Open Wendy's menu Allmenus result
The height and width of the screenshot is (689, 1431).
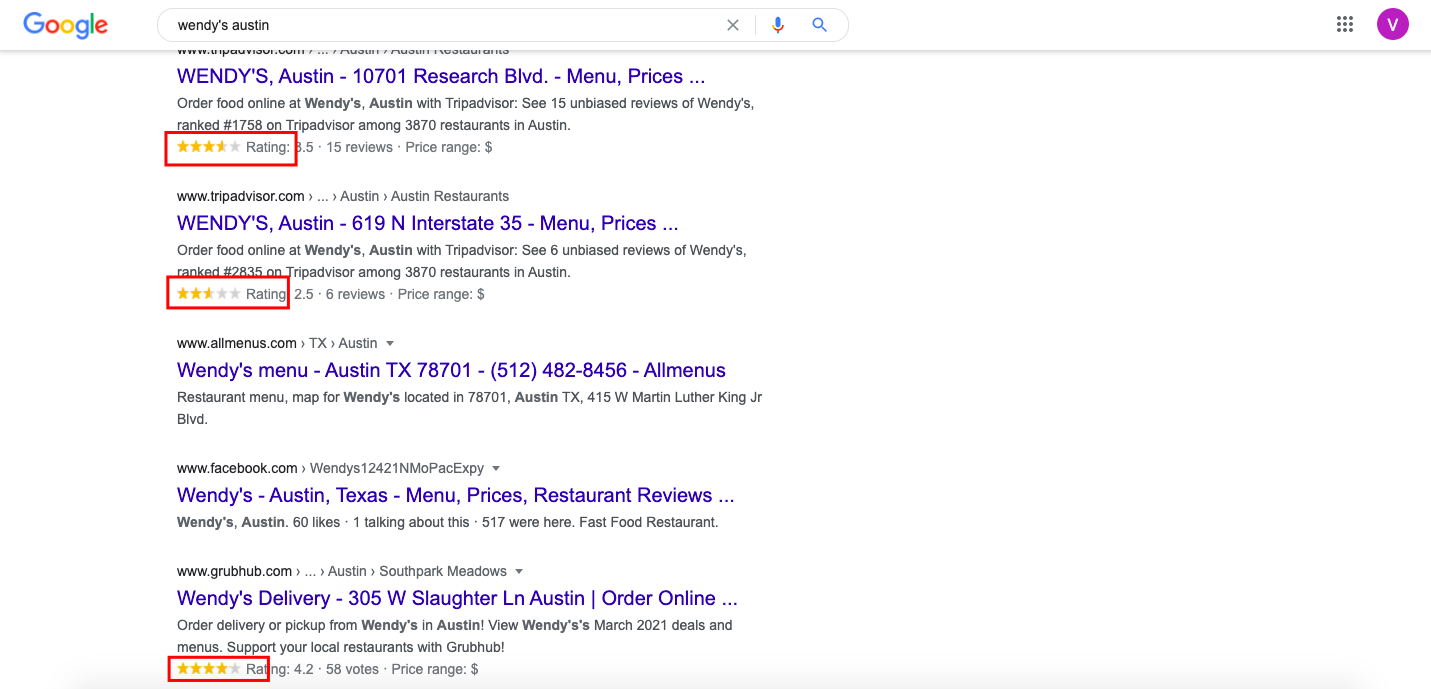tap(451, 370)
